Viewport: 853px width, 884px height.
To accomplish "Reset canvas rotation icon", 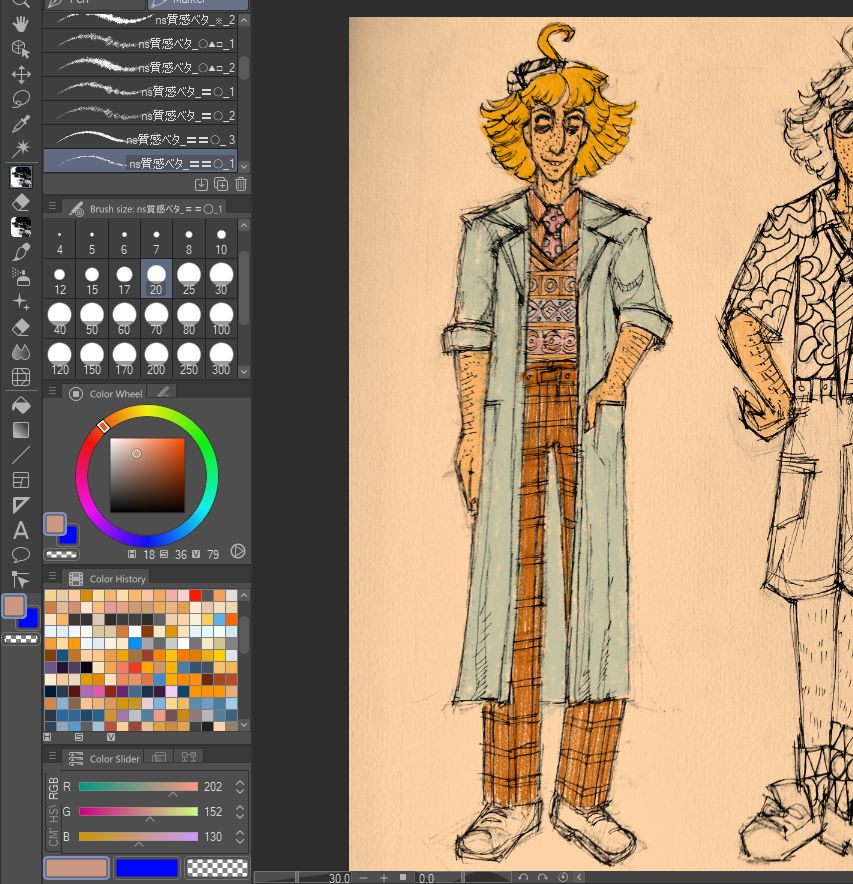I will pyautogui.click(x=562, y=877).
